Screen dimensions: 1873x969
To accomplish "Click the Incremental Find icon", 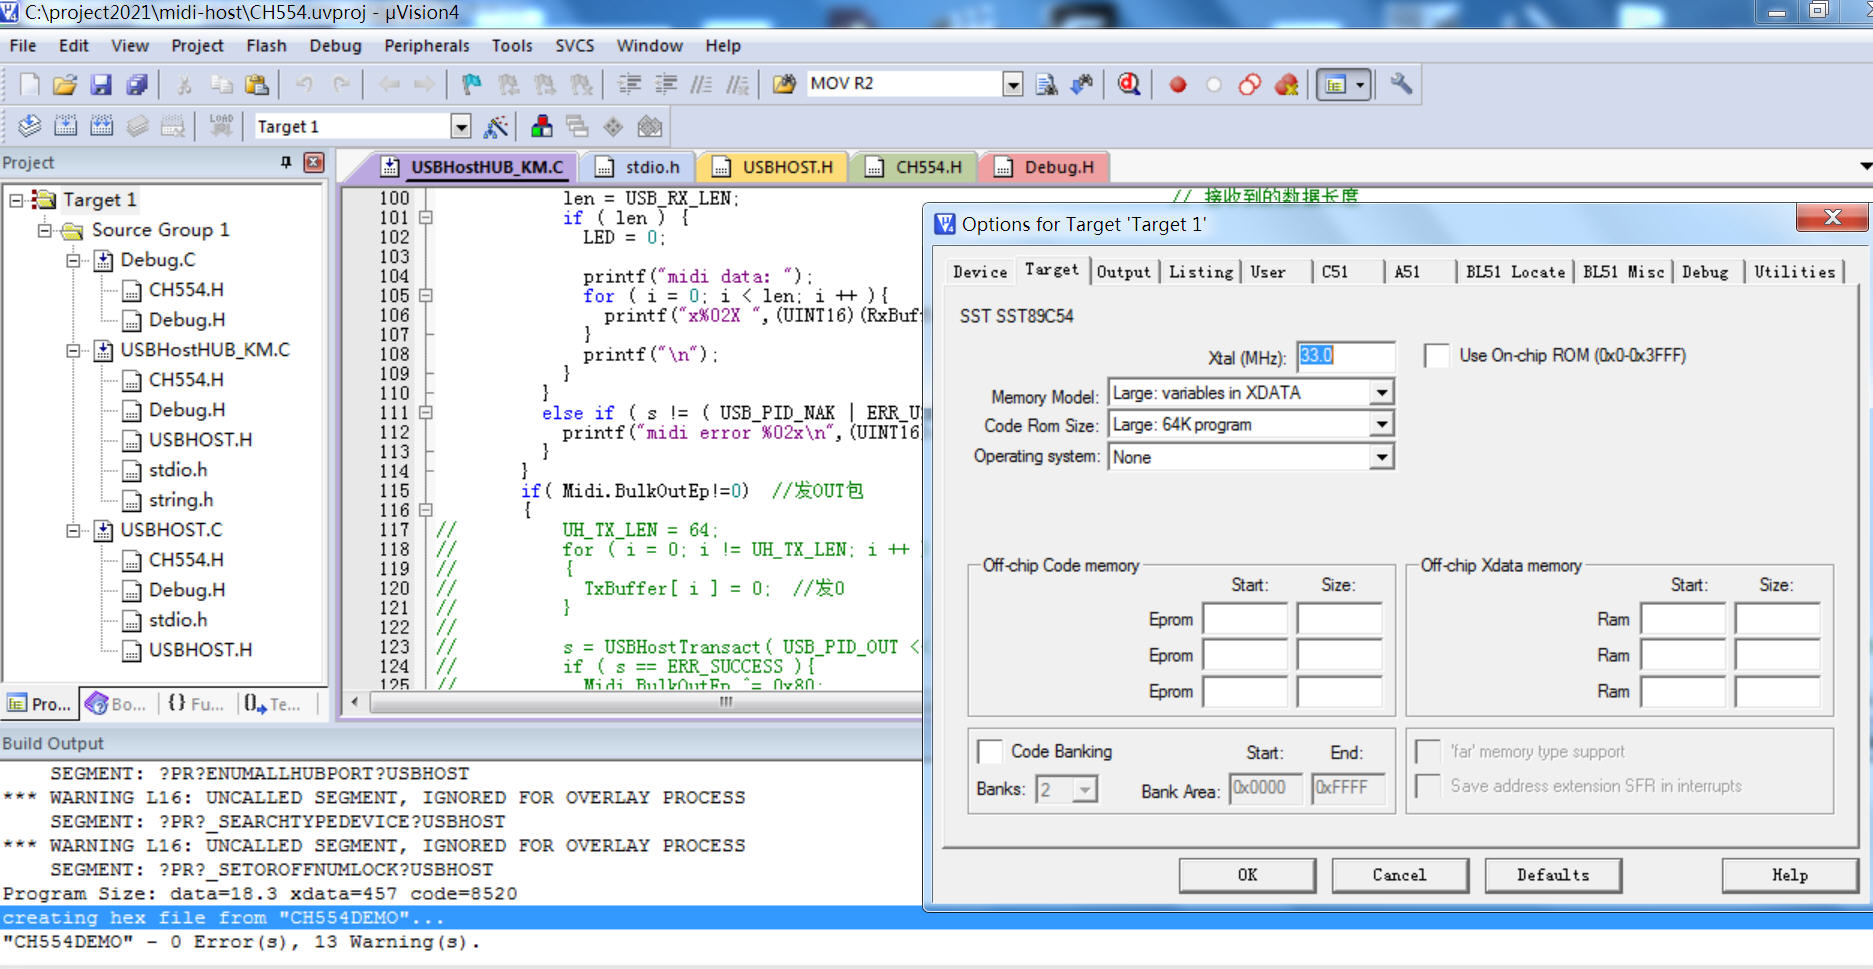I will 1082,85.
